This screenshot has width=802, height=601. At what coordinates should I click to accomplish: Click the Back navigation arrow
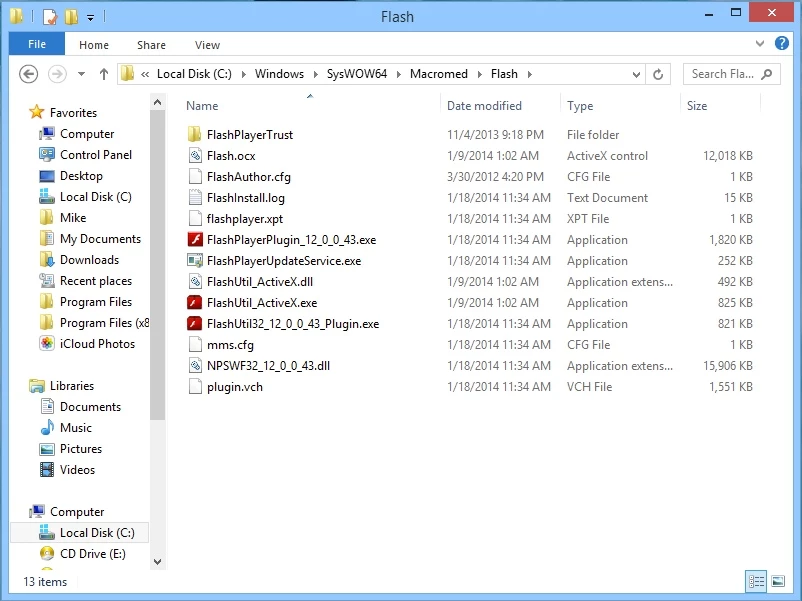click(29, 74)
